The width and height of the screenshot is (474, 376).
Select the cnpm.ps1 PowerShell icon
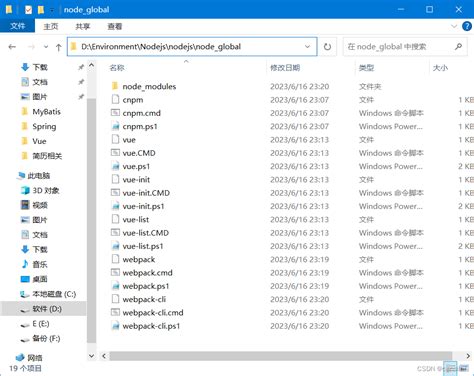click(x=115, y=126)
